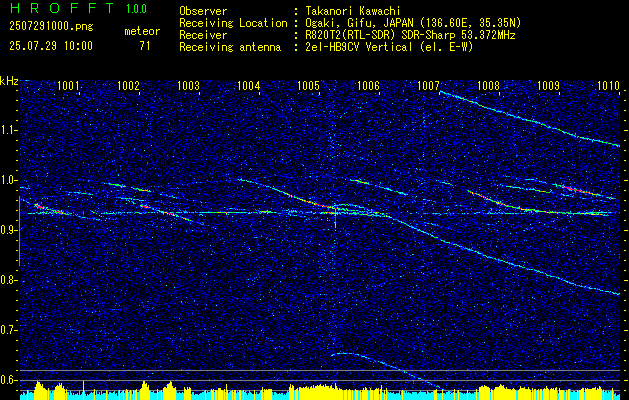Click the 1.1 kHz frequency label
Viewport: 629px width, 400px height.
tap(9, 130)
